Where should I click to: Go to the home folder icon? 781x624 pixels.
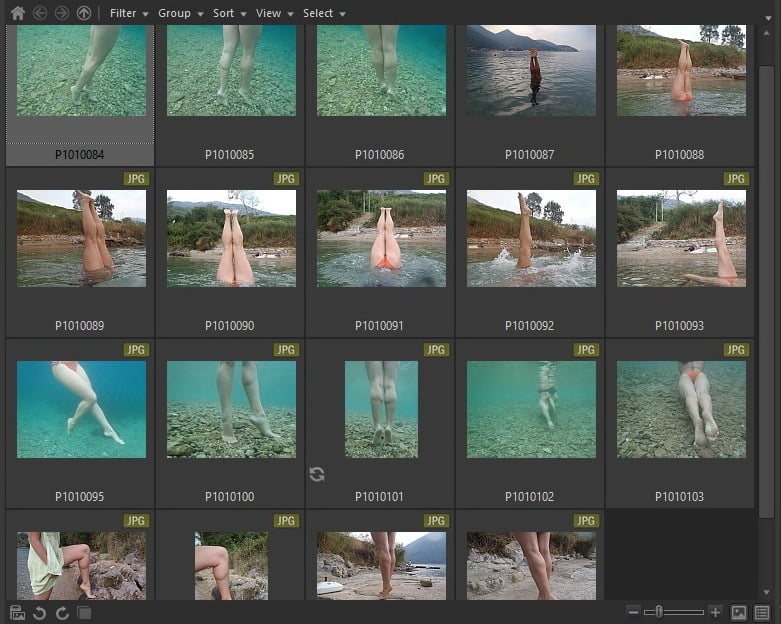pos(18,13)
